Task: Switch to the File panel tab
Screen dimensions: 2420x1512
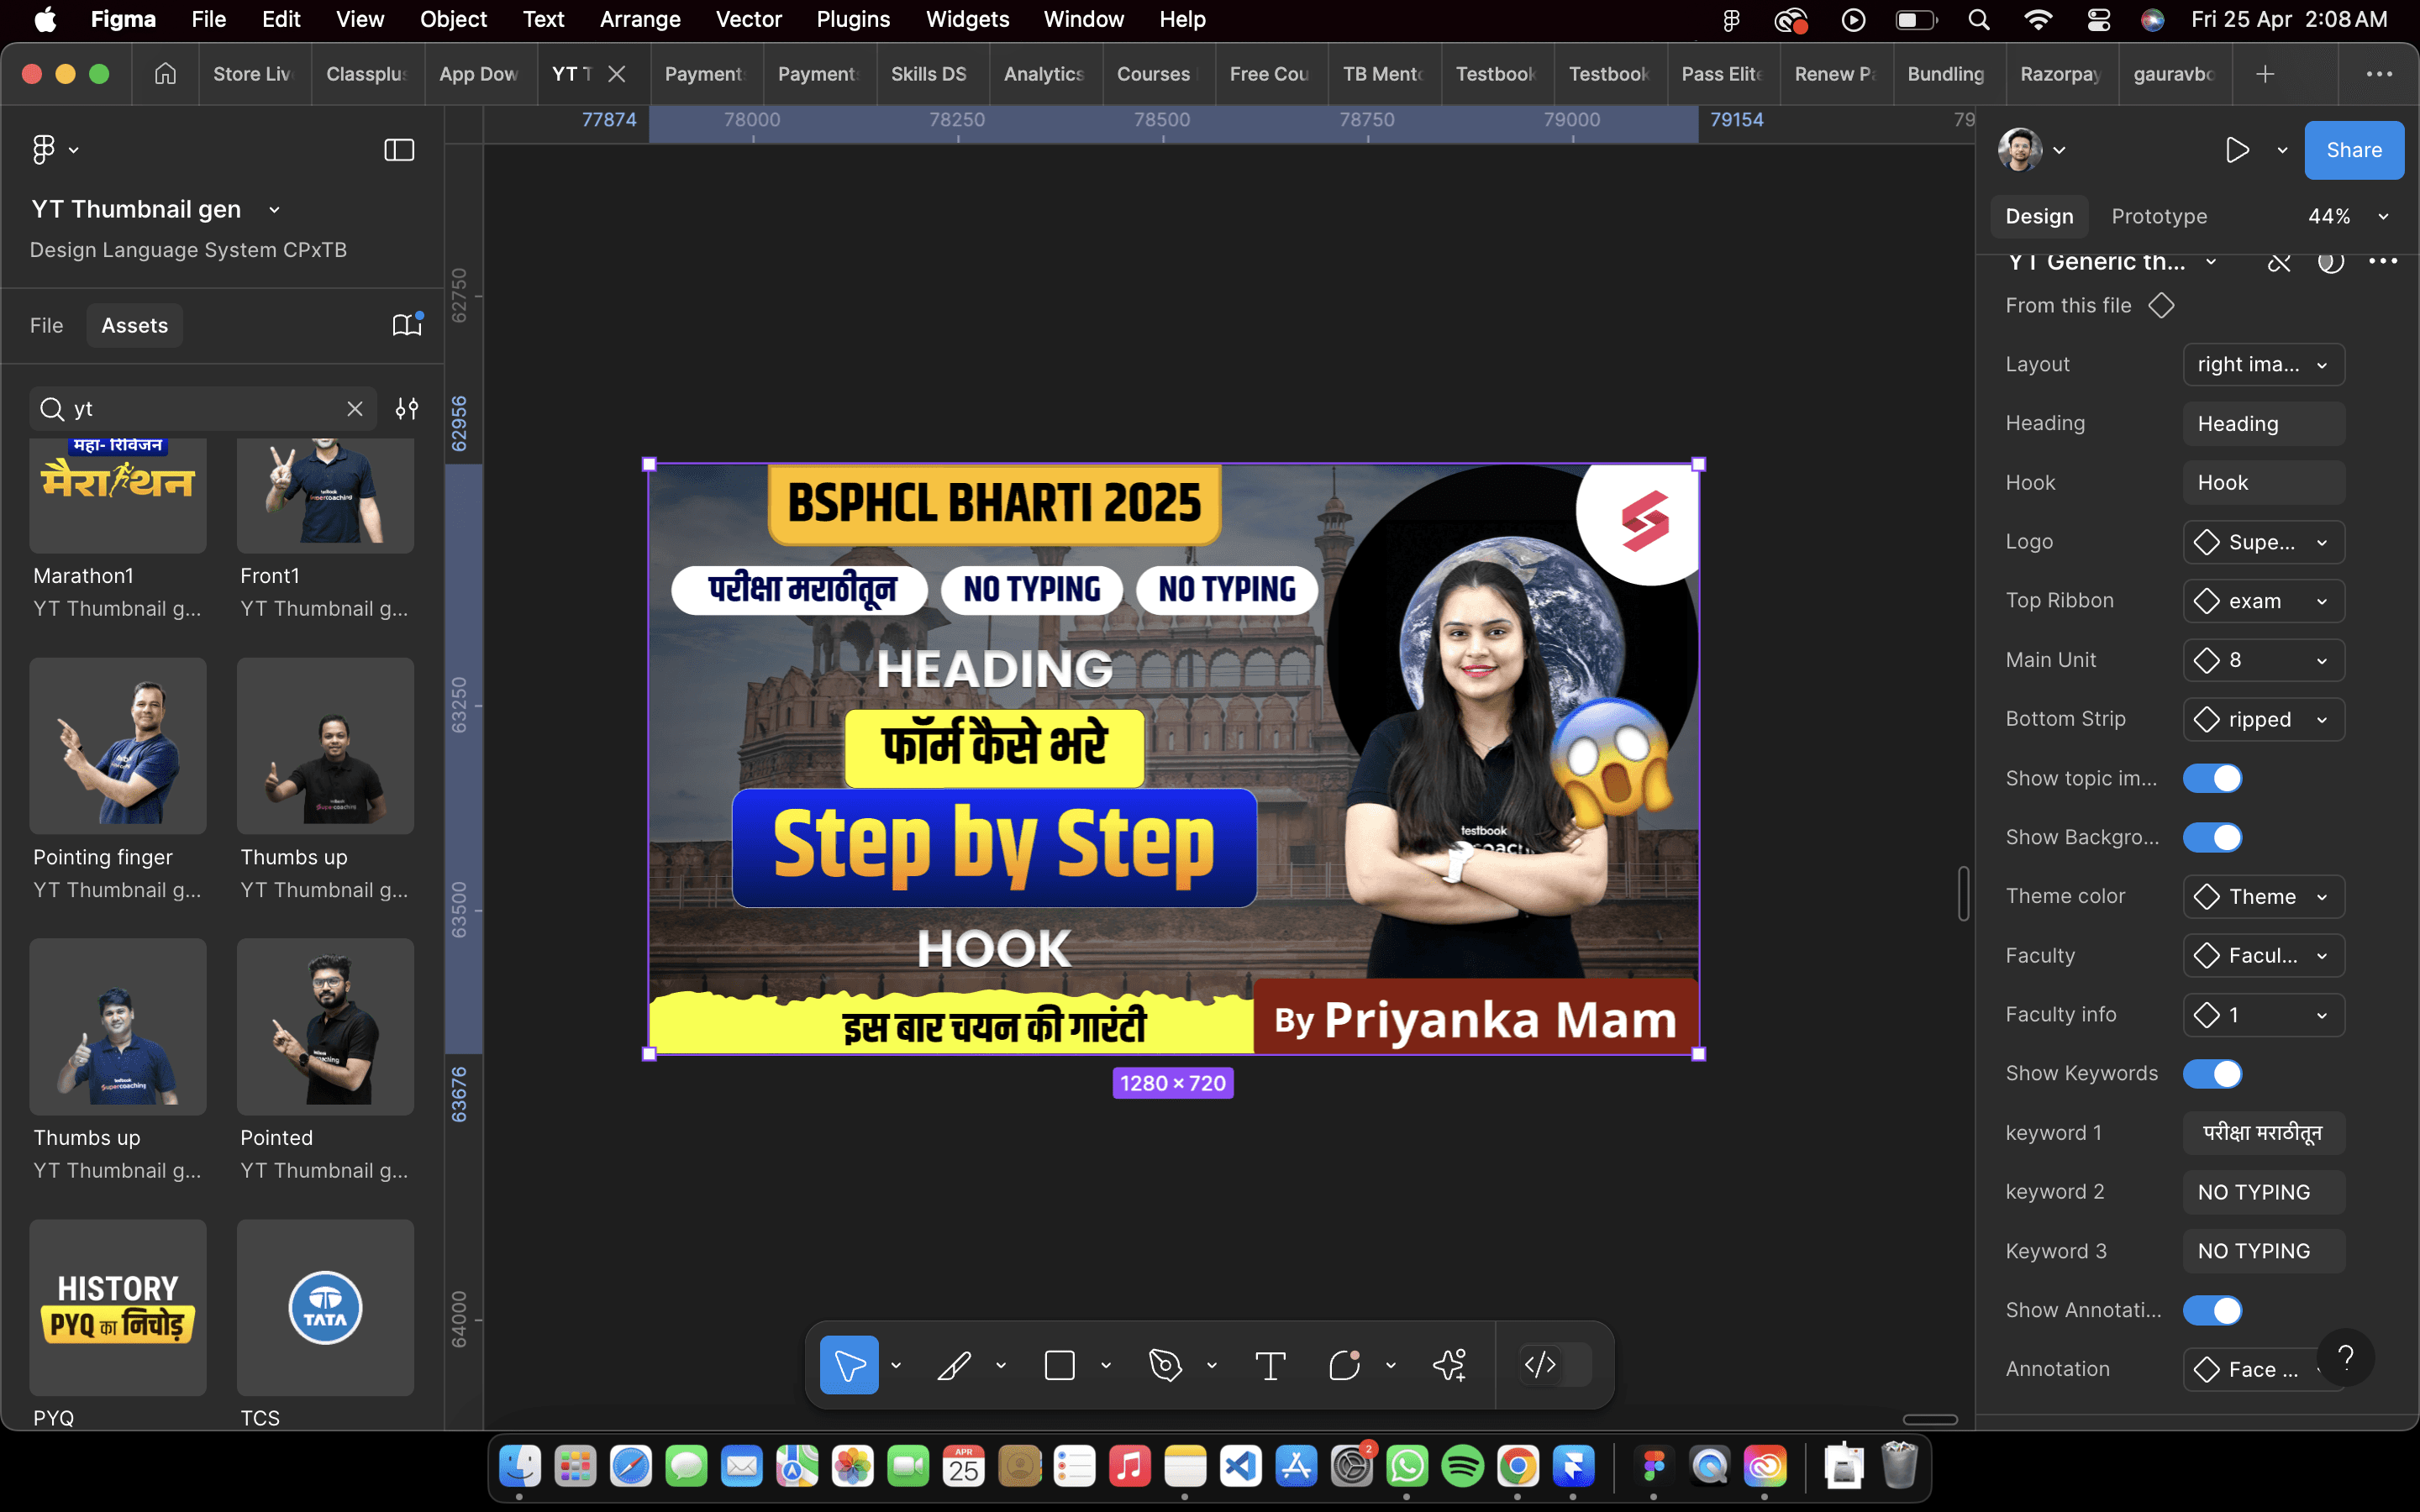Action: click(x=46, y=325)
